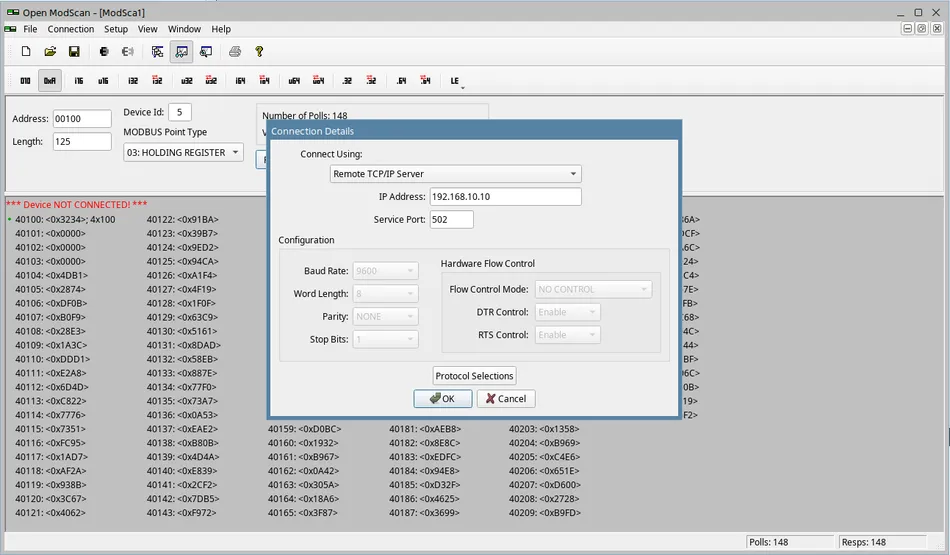The image size is (950, 555).
Task: Click the Polls: 148 status bar entry
Action: pos(790,542)
